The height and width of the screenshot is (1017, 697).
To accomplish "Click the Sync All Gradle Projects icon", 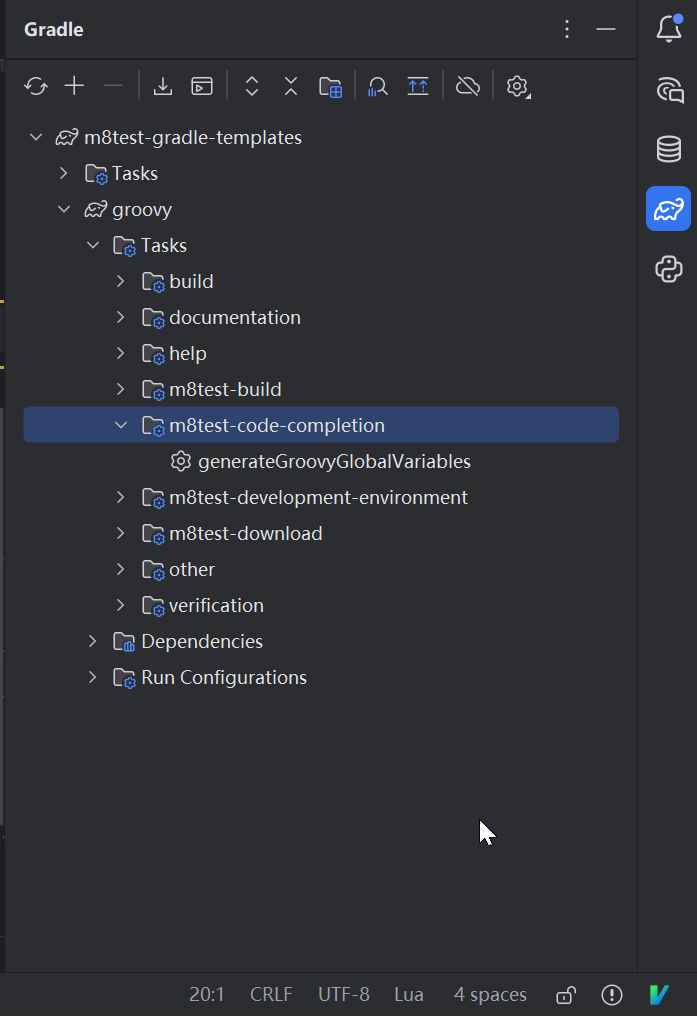I will 36,86.
